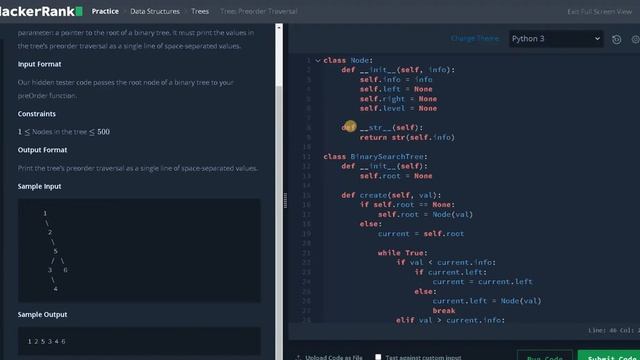Click Exit Full Screen View
The height and width of the screenshot is (360, 640).
coord(599,12)
